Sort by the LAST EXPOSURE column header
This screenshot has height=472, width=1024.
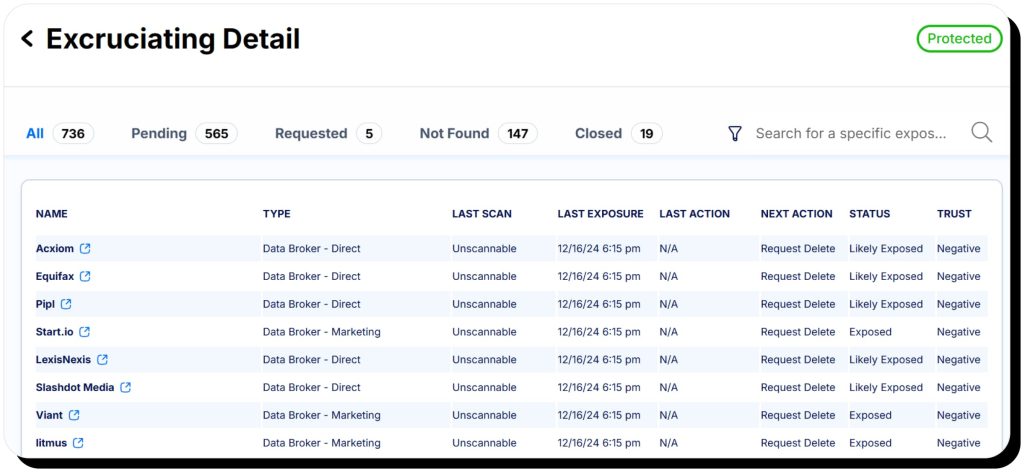click(601, 213)
